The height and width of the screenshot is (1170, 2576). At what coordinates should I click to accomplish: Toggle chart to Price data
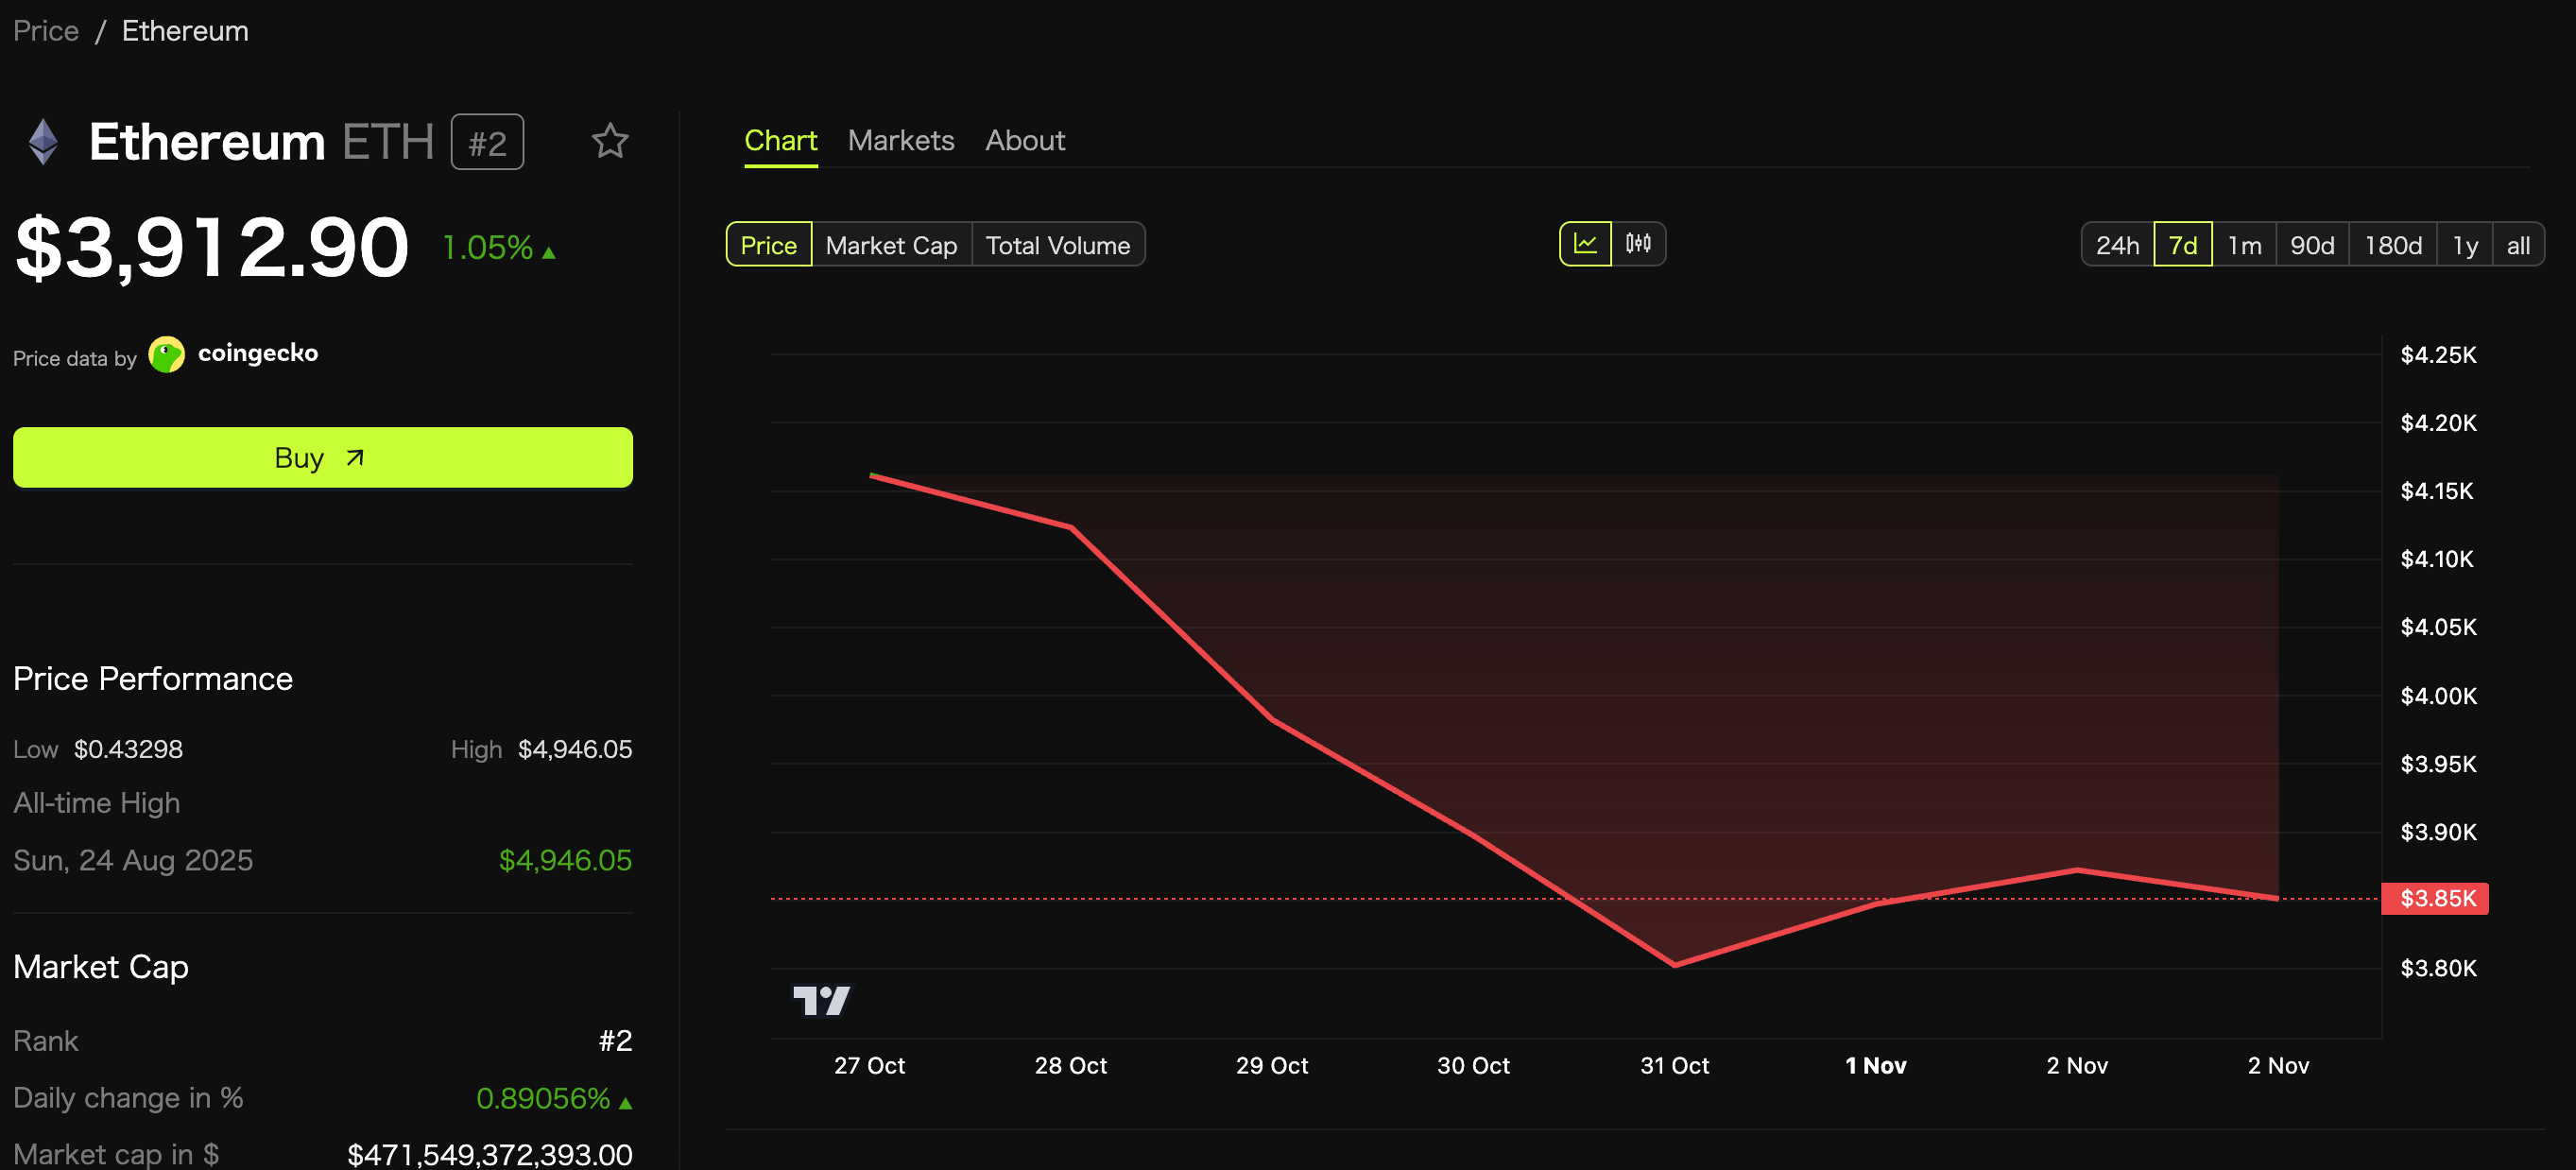tap(768, 245)
